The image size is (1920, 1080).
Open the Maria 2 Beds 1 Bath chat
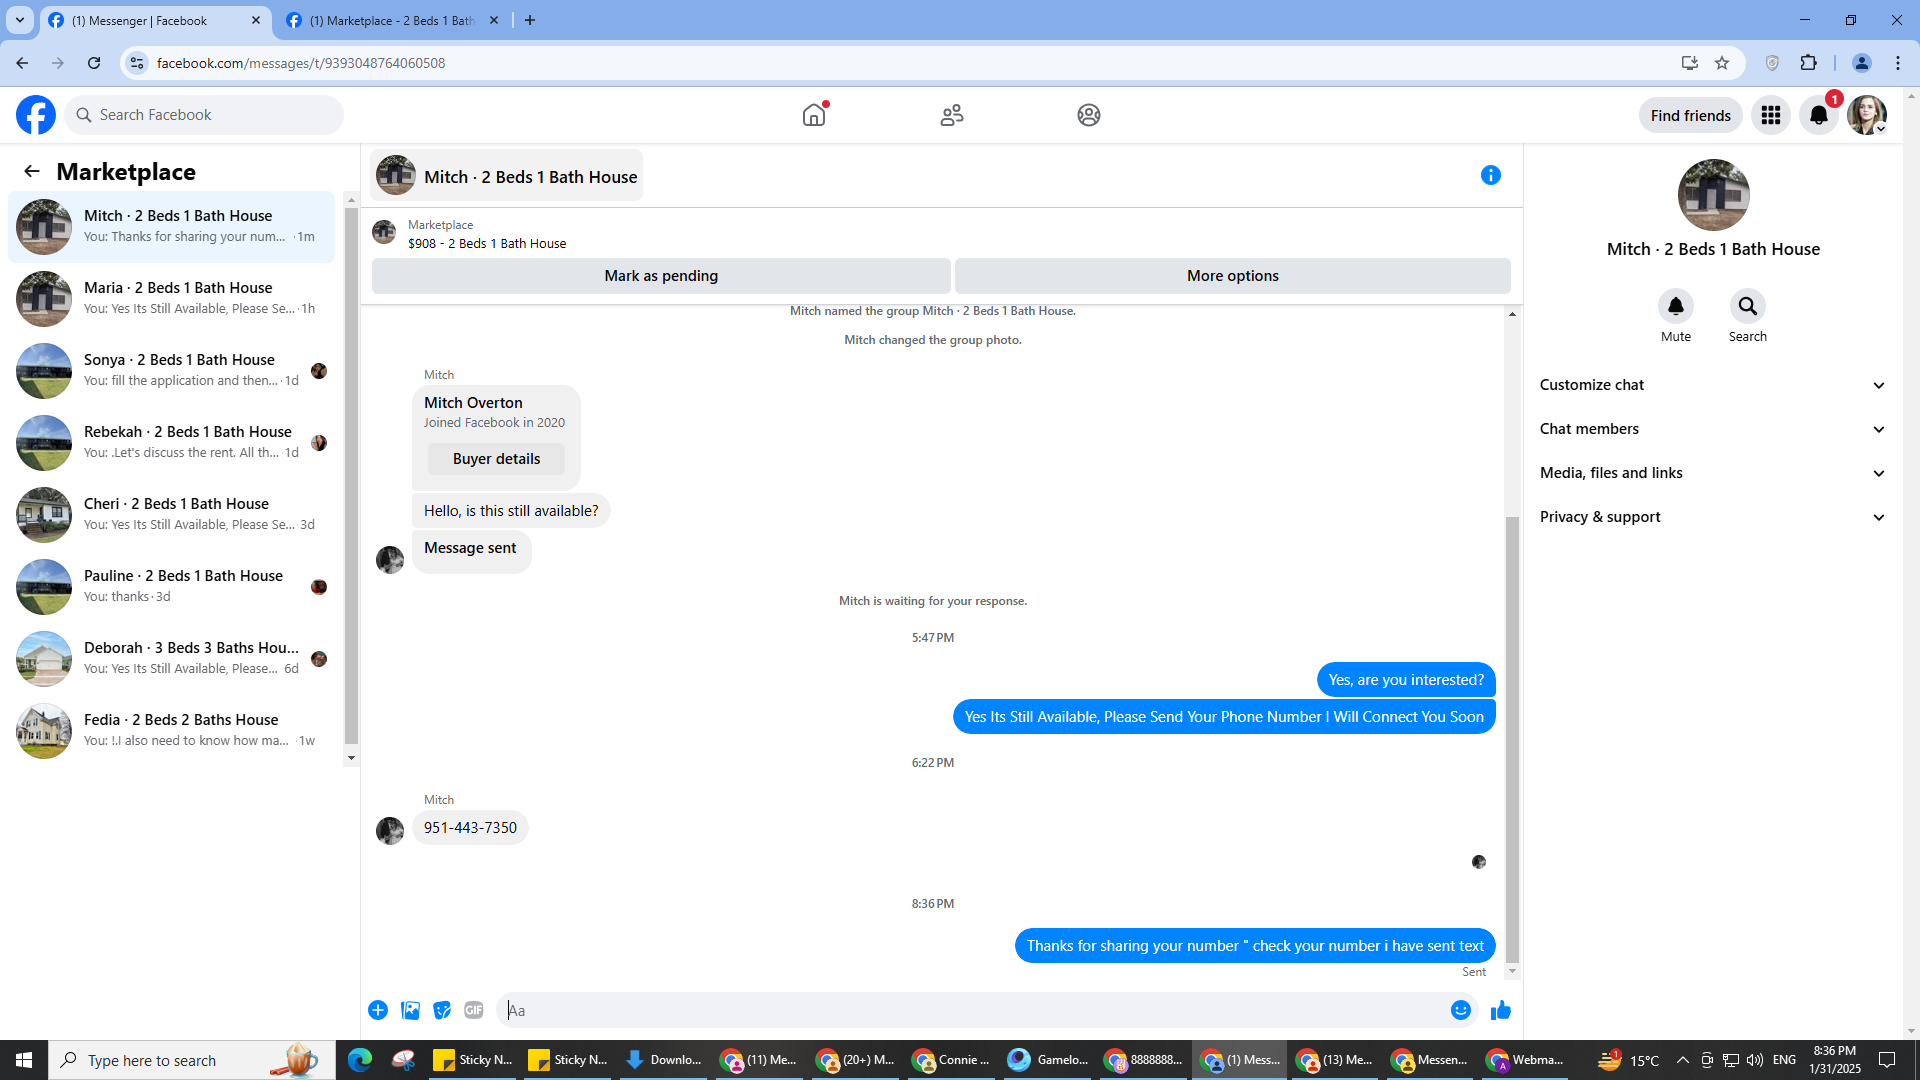[x=172, y=298]
